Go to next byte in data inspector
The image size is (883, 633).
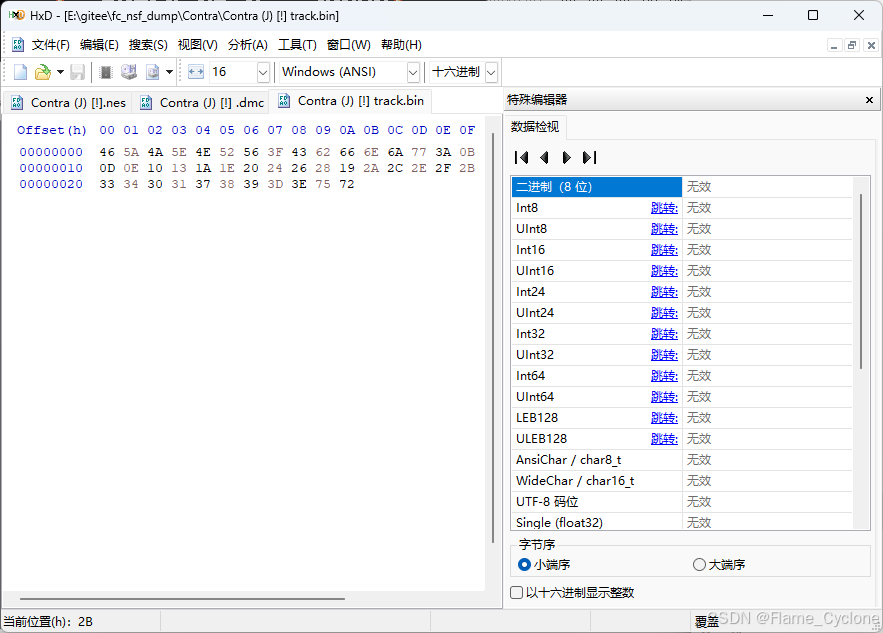(567, 158)
